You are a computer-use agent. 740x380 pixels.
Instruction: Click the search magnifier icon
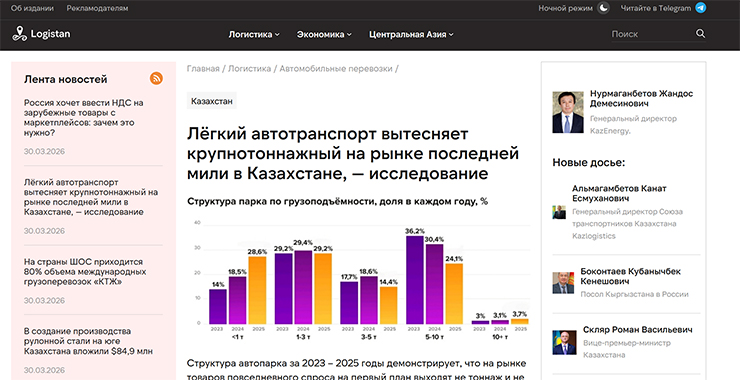(700, 34)
